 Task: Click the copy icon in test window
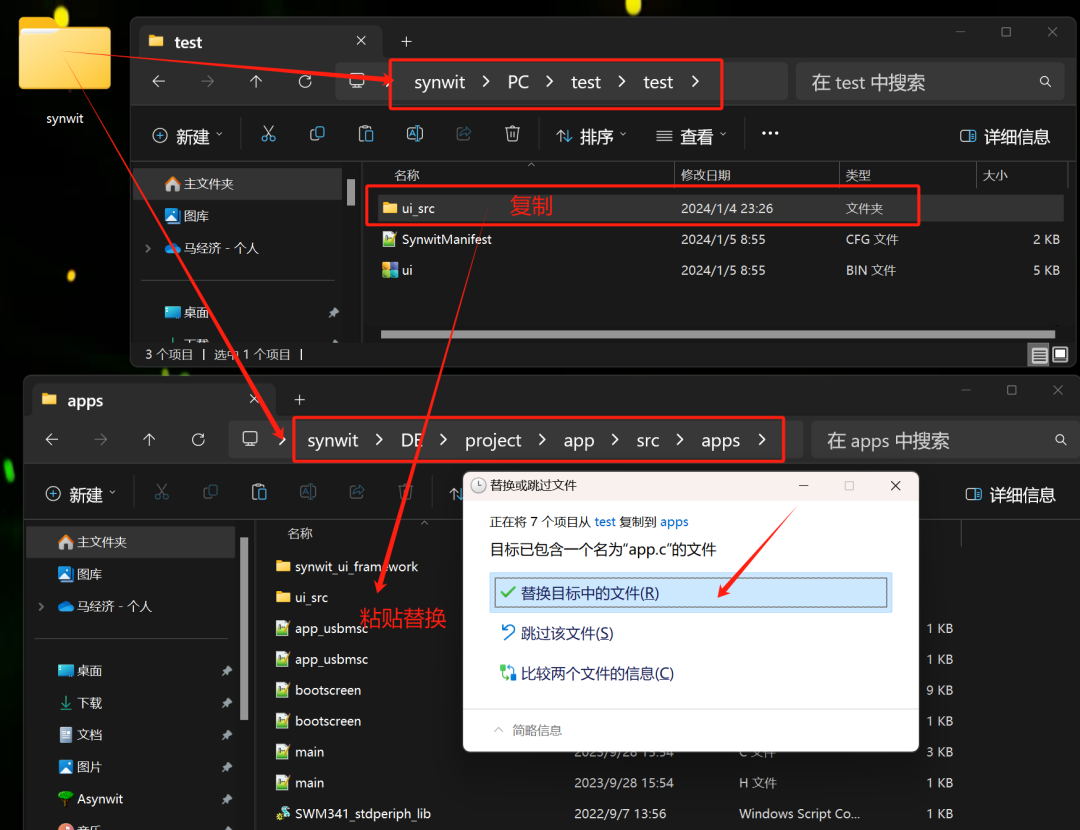[317, 134]
